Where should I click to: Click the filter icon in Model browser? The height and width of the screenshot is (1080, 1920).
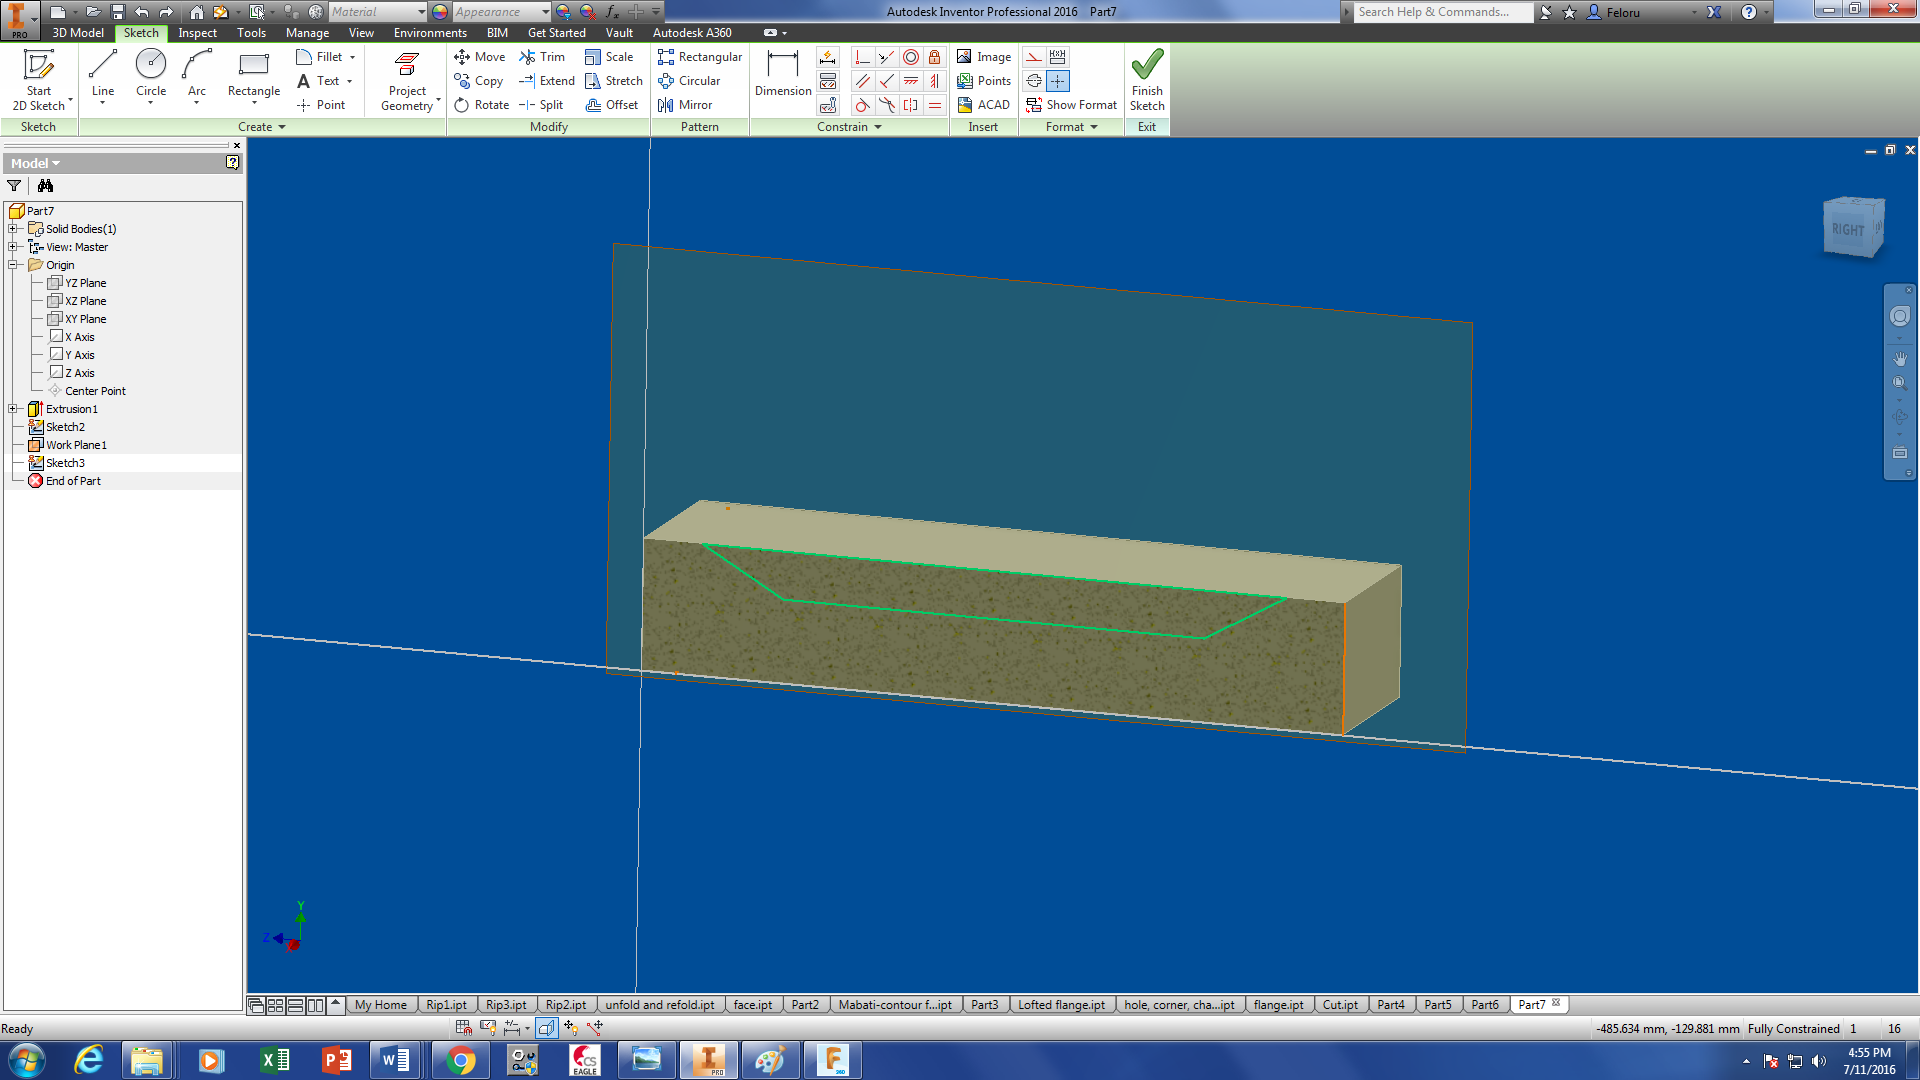point(14,186)
